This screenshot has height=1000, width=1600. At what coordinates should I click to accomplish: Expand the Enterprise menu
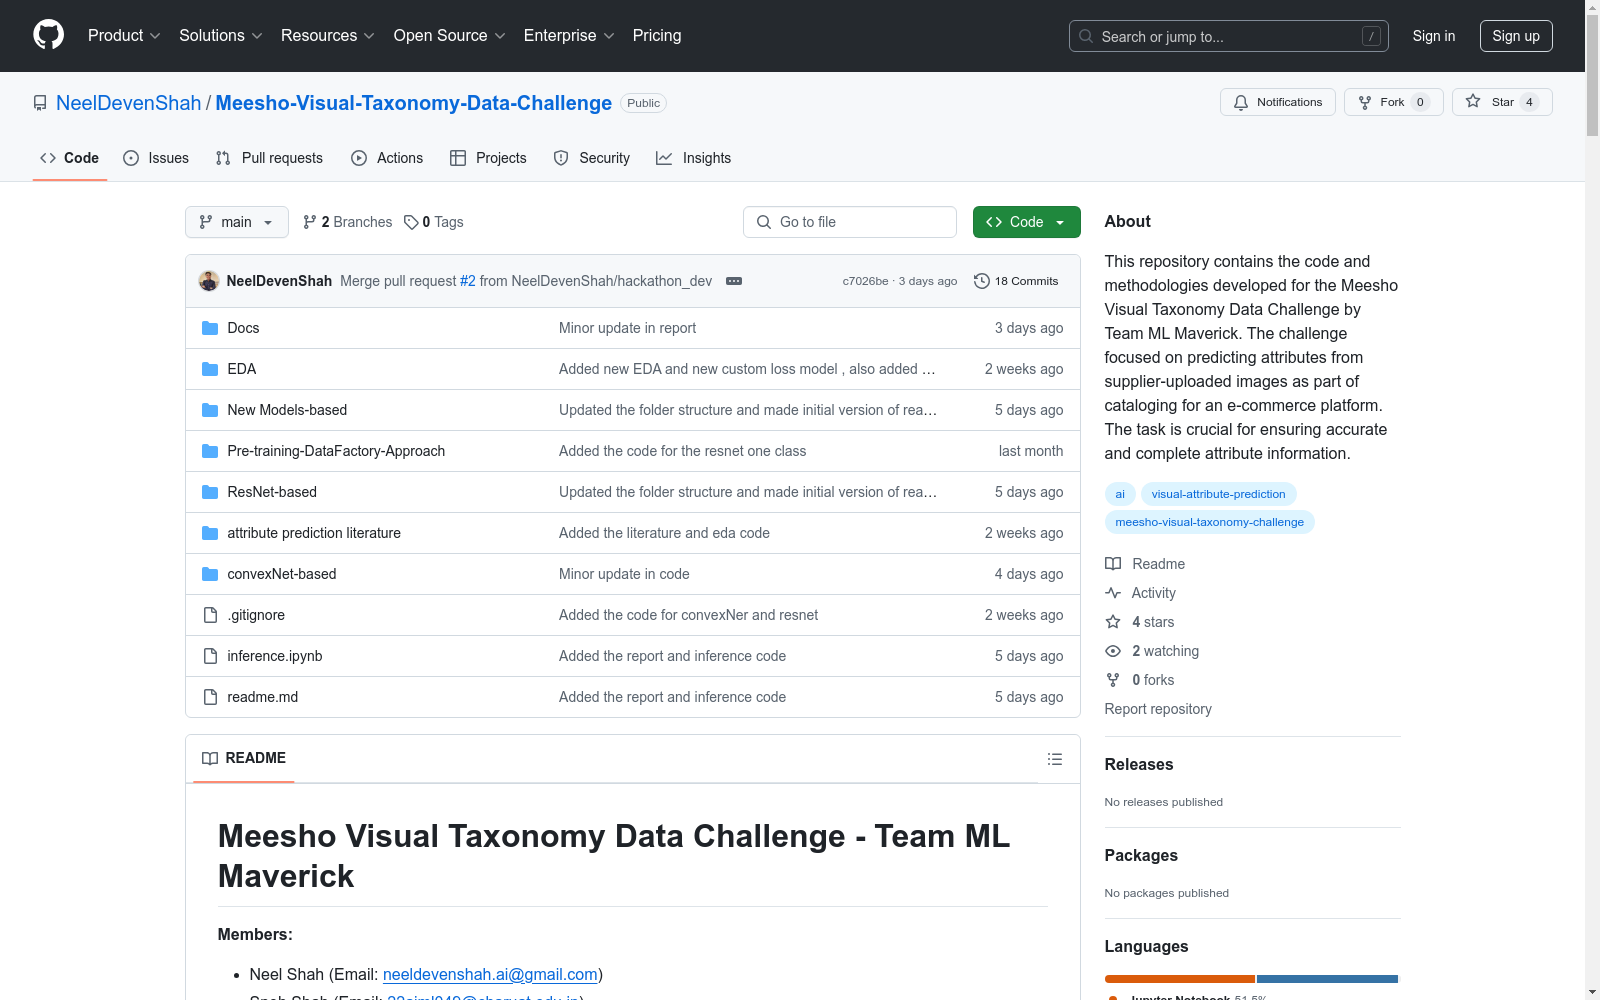[x=569, y=36]
